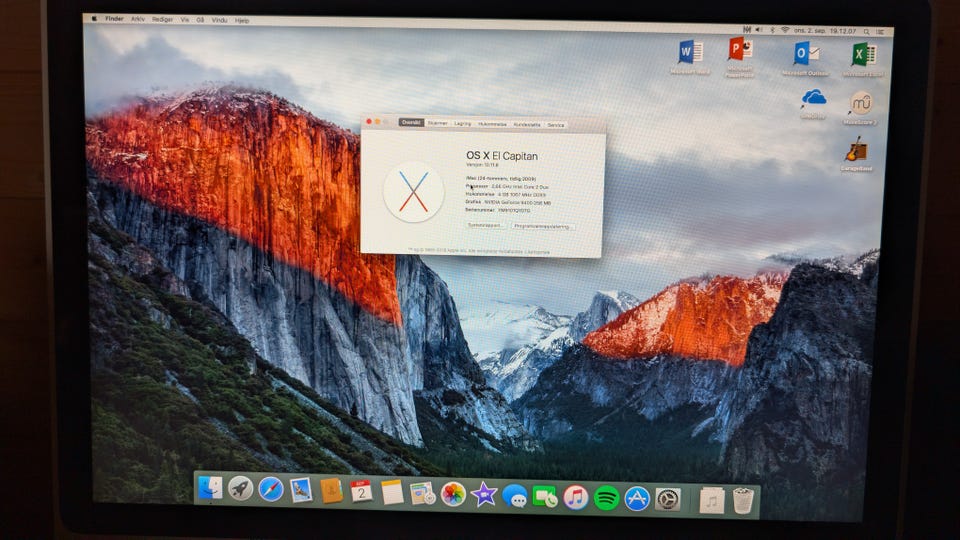960x540 pixels.
Task: Open System Preferences gear in dock
Action: tap(667, 500)
